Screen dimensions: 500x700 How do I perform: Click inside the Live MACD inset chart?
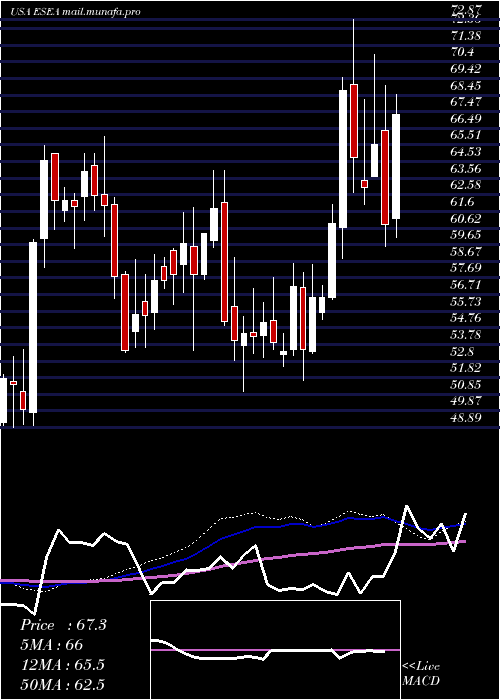pyautogui.click(x=275, y=650)
